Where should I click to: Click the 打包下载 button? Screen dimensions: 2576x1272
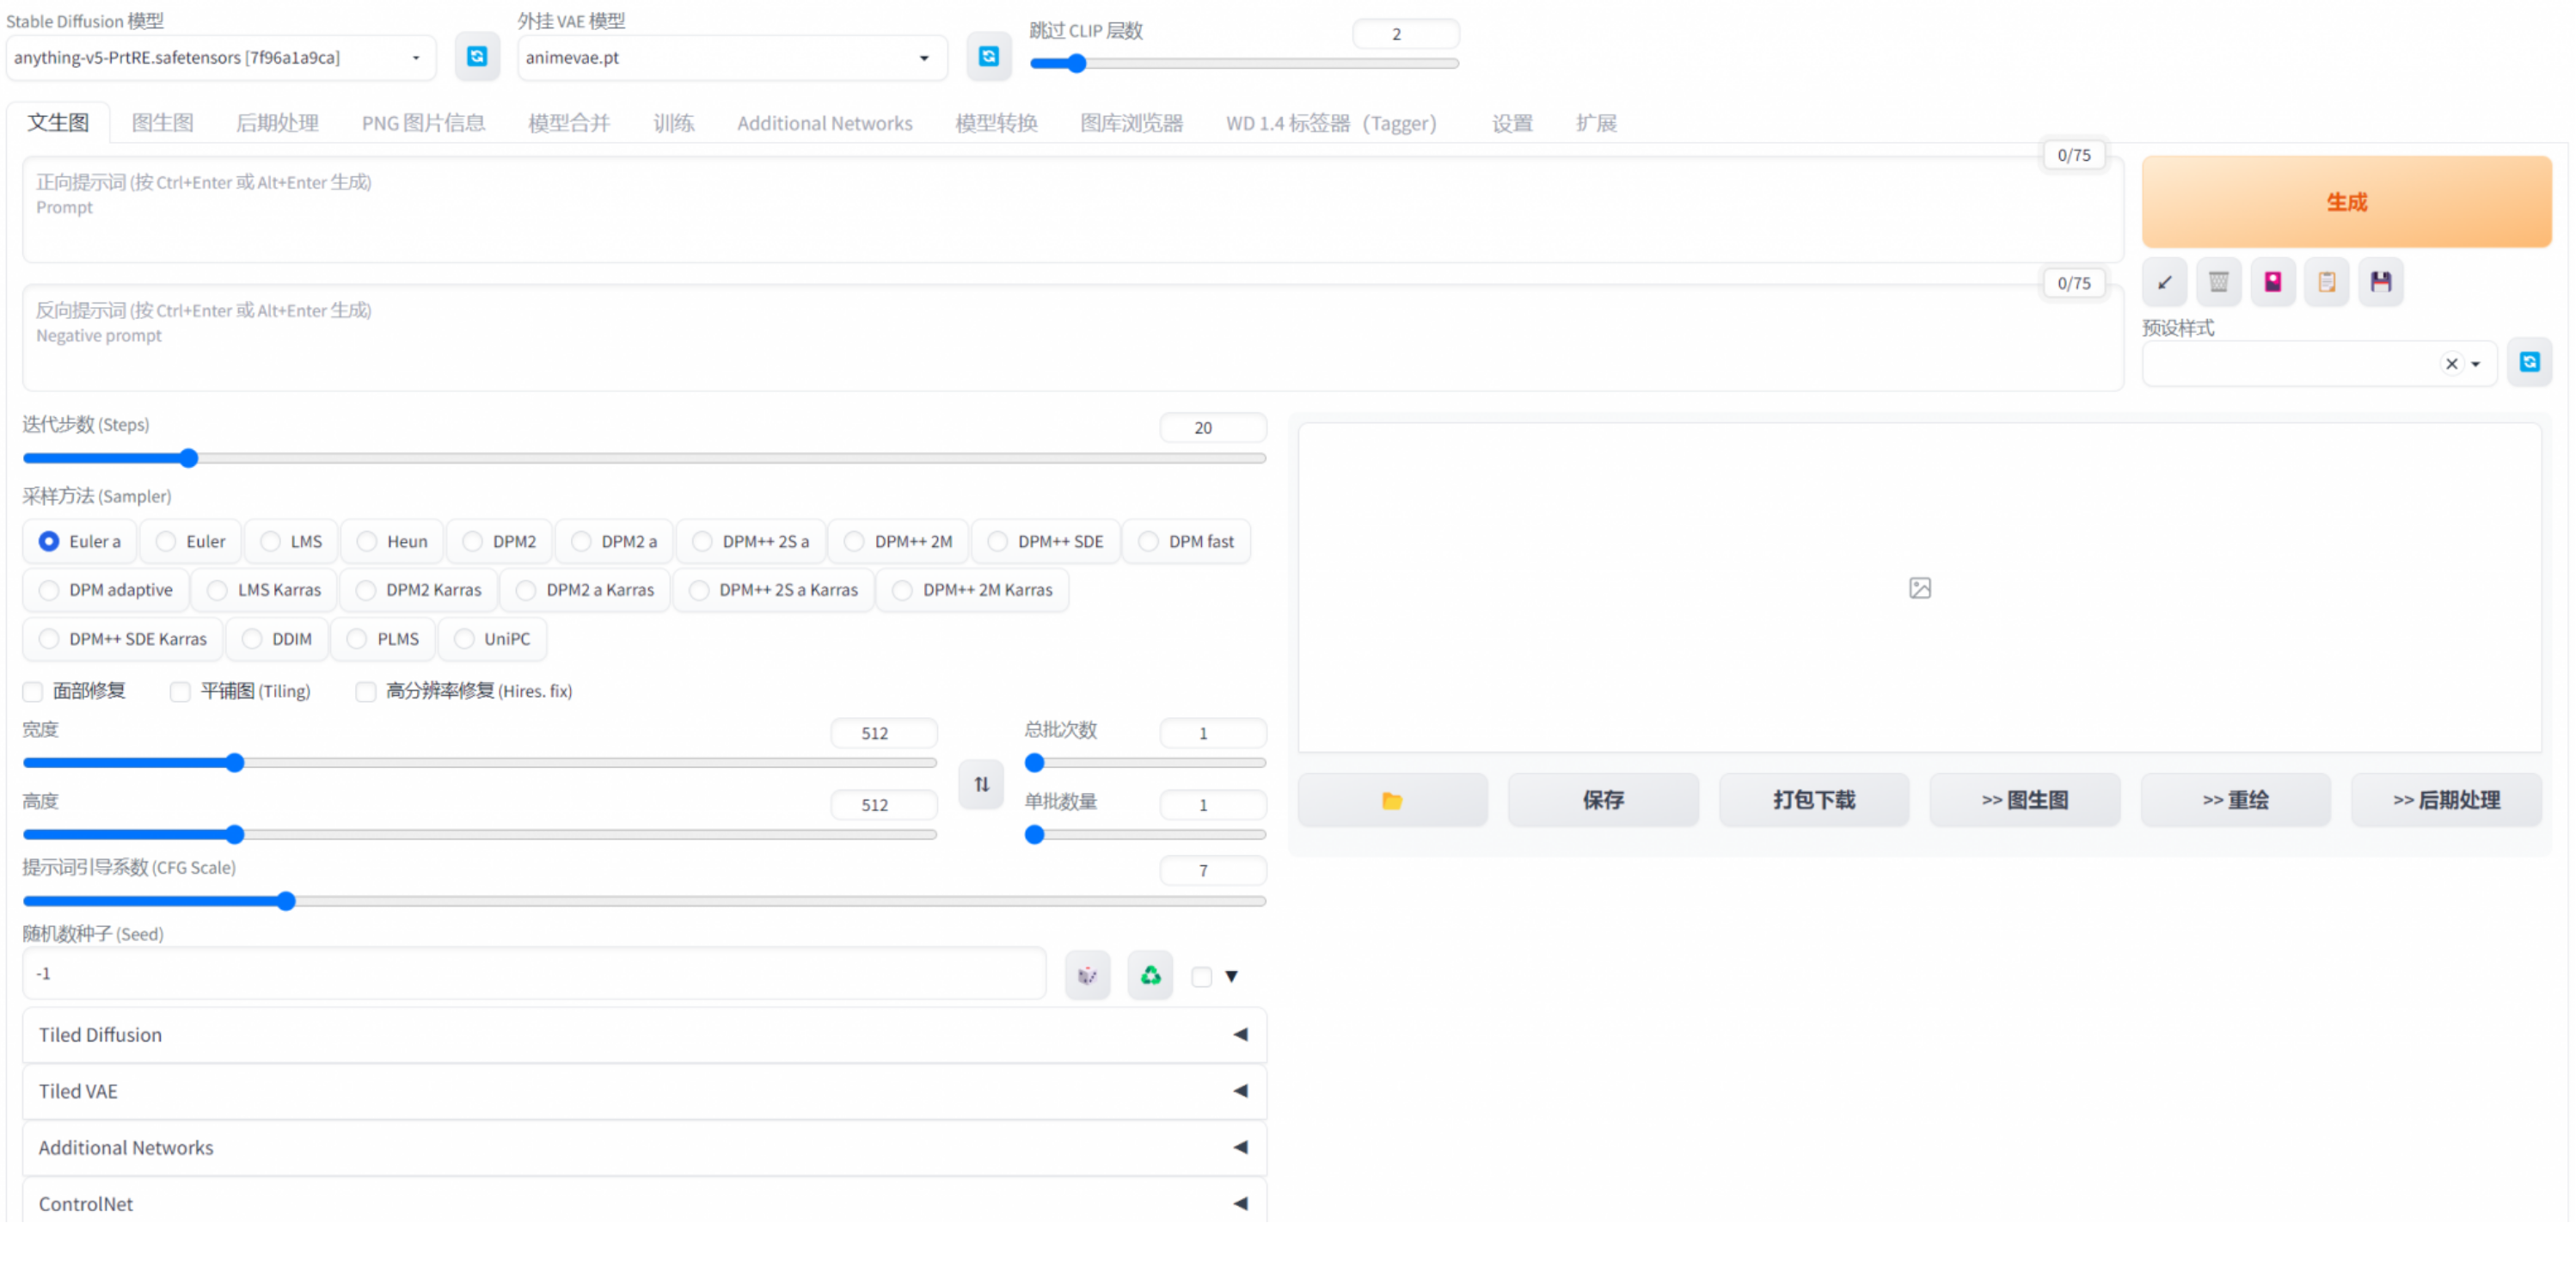(x=1813, y=800)
